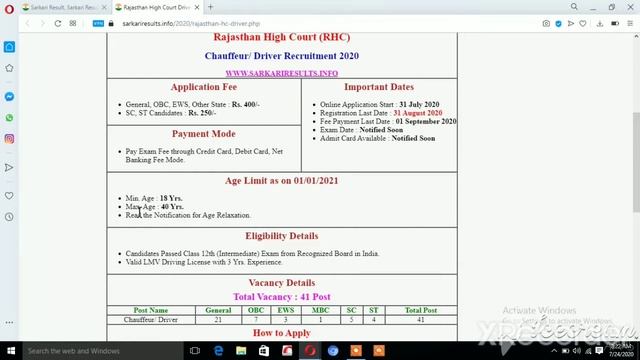Viewport: 640px width, 360px height.
Task: Add page to bookmarks heart icon
Action: click(583, 24)
